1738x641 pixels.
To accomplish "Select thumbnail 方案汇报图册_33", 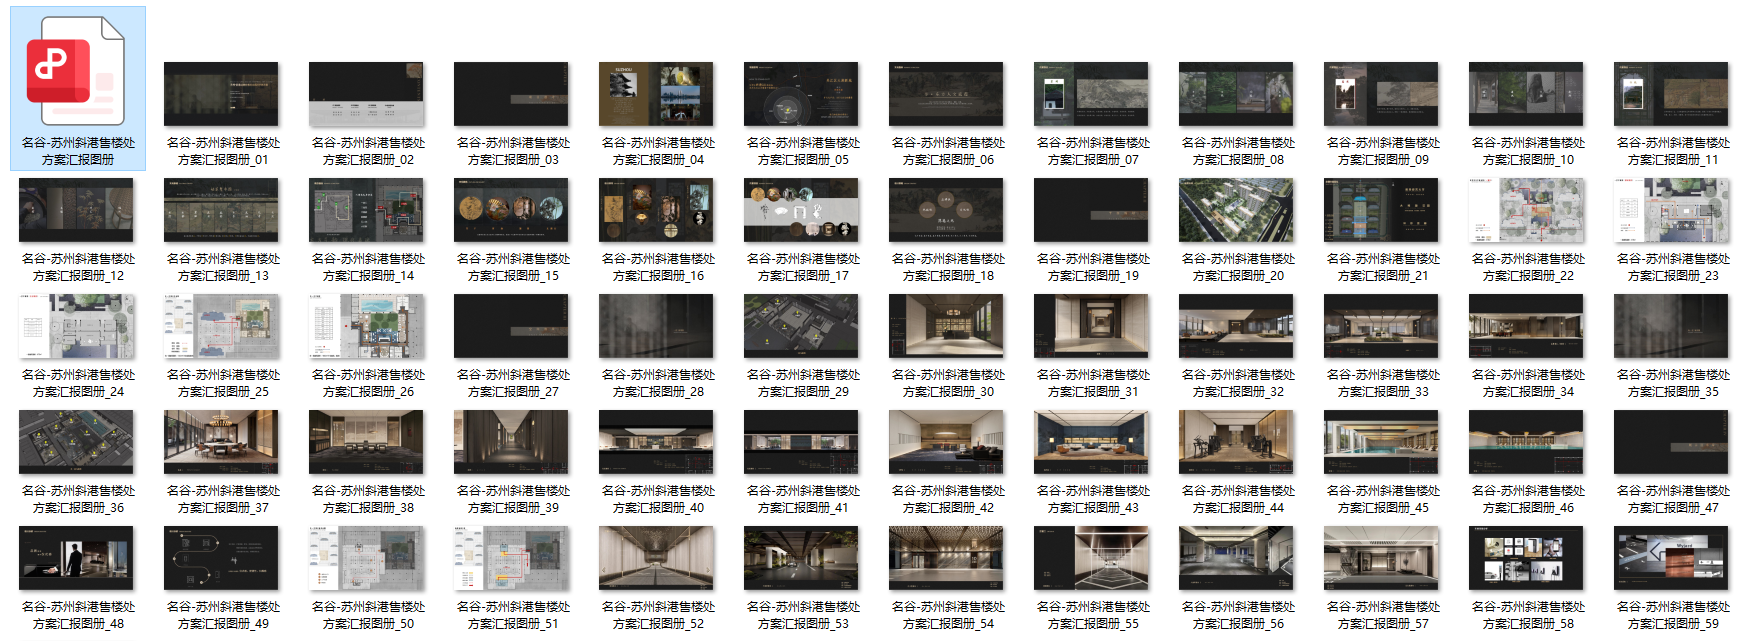I will pyautogui.click(x=1381, y=326).
